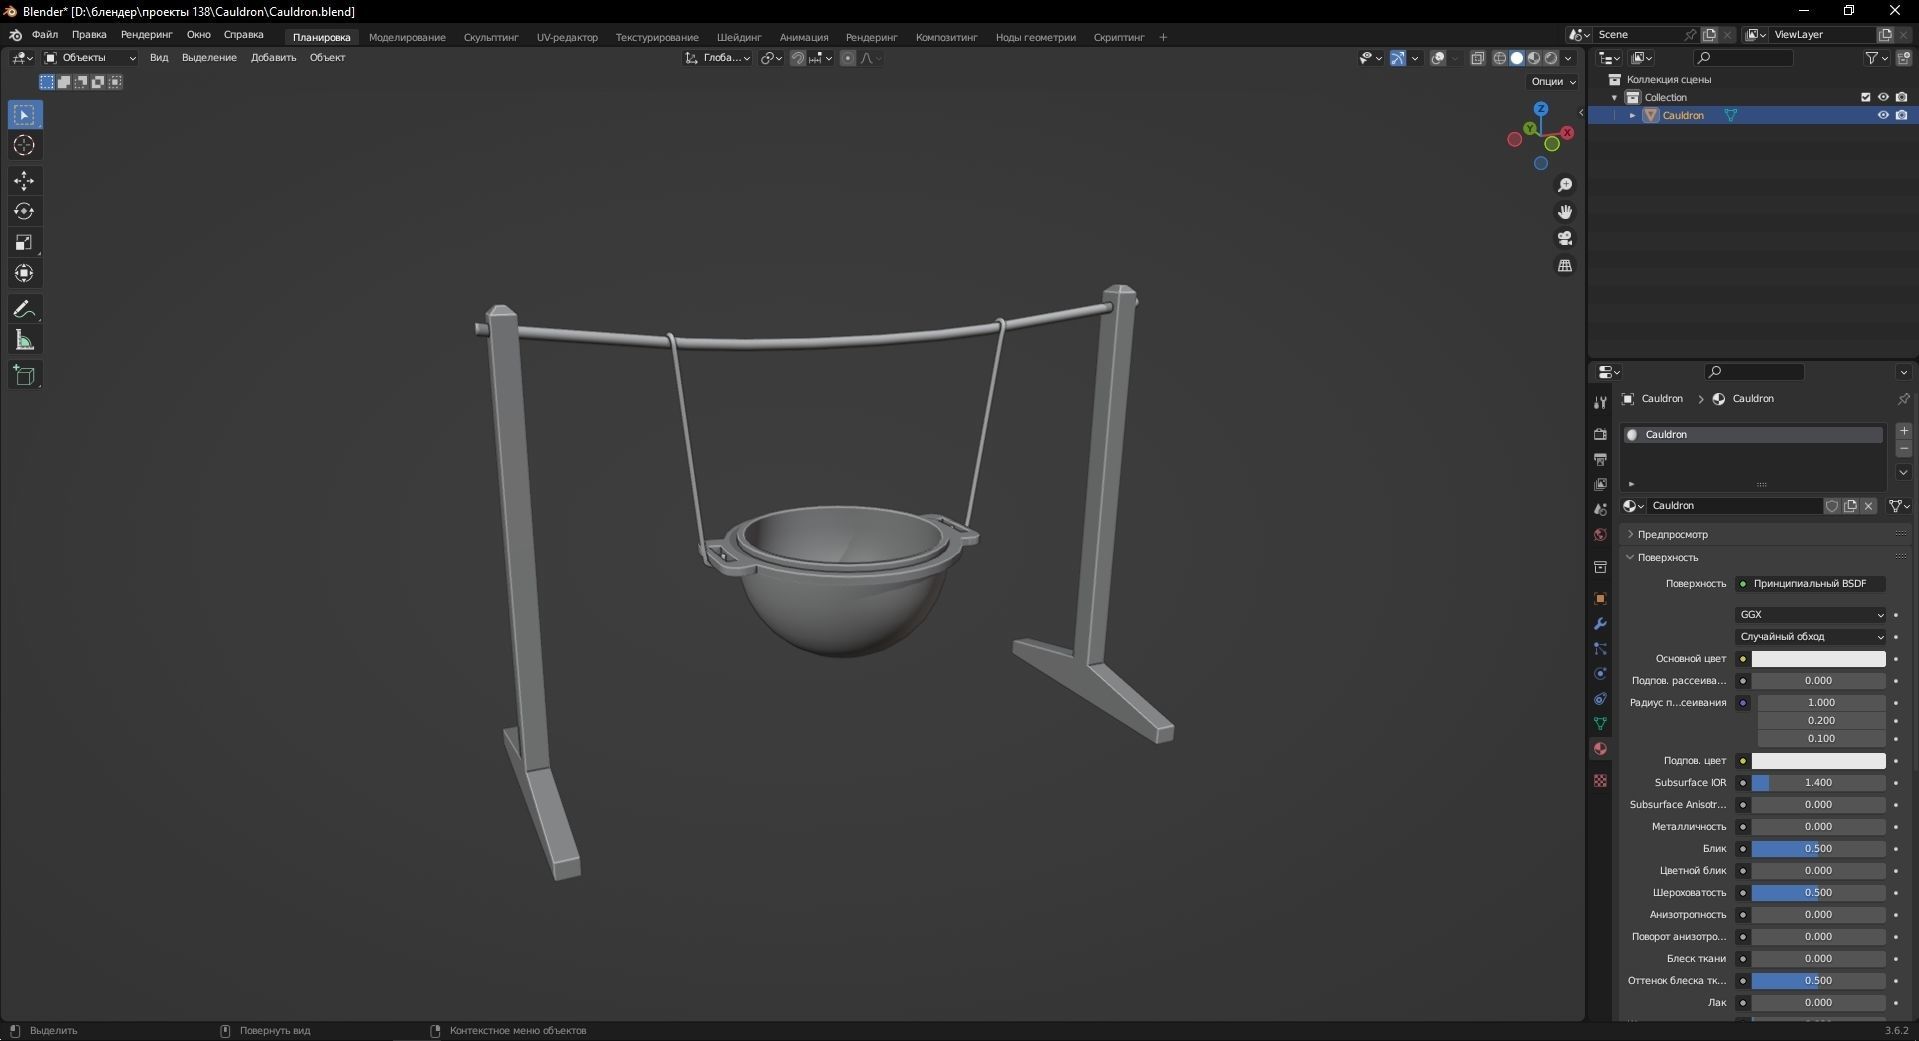Collapse the Collection tree item
This screenshot has width=1919, height=1041.
pyautogui.click(x=1615, y=97)
